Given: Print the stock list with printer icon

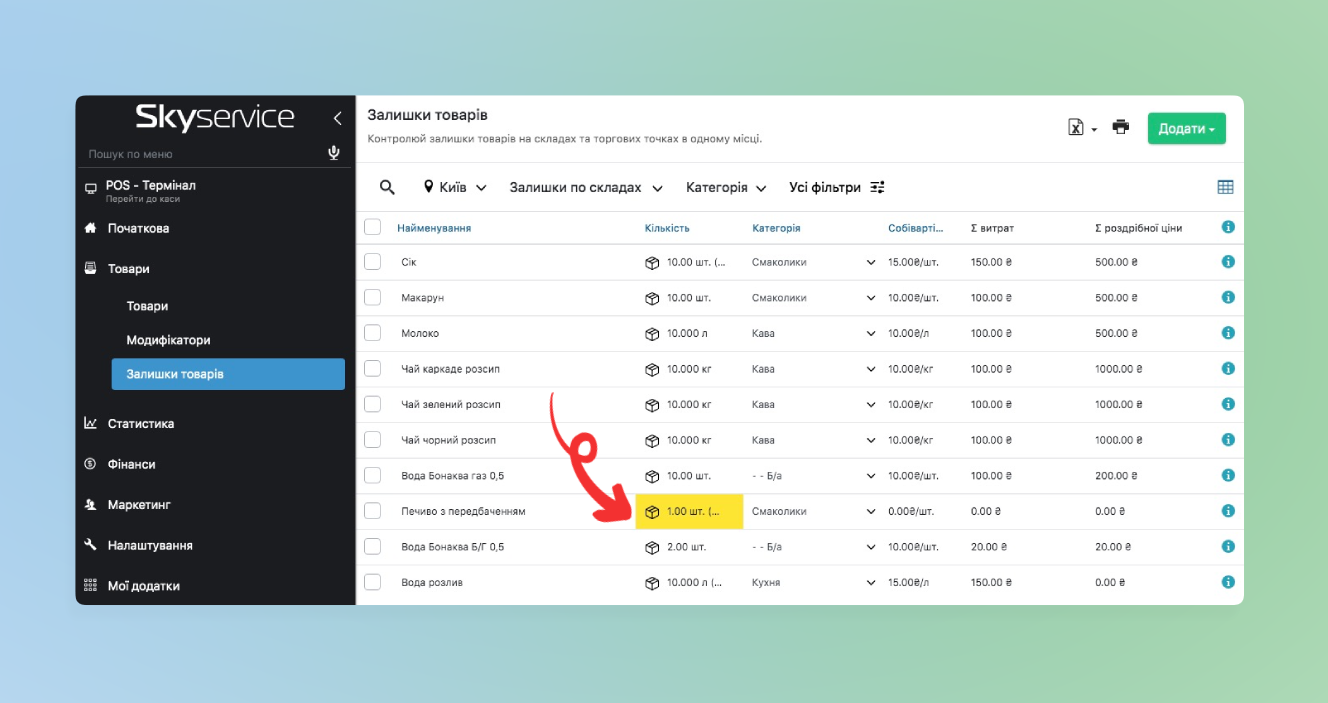Looking at the screenshot, I should pyautogui.click(x=1121, y=127).
